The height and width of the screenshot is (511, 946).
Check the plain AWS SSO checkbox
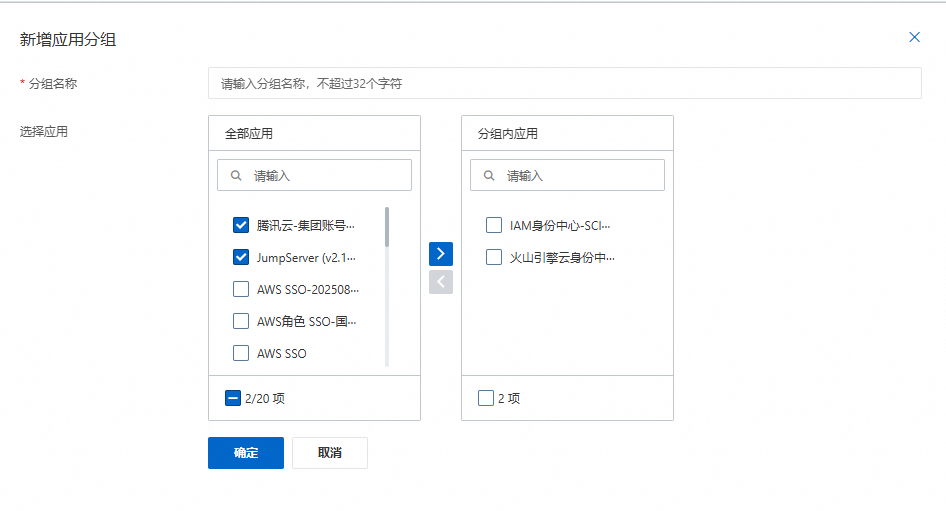(x=241, y=353)
